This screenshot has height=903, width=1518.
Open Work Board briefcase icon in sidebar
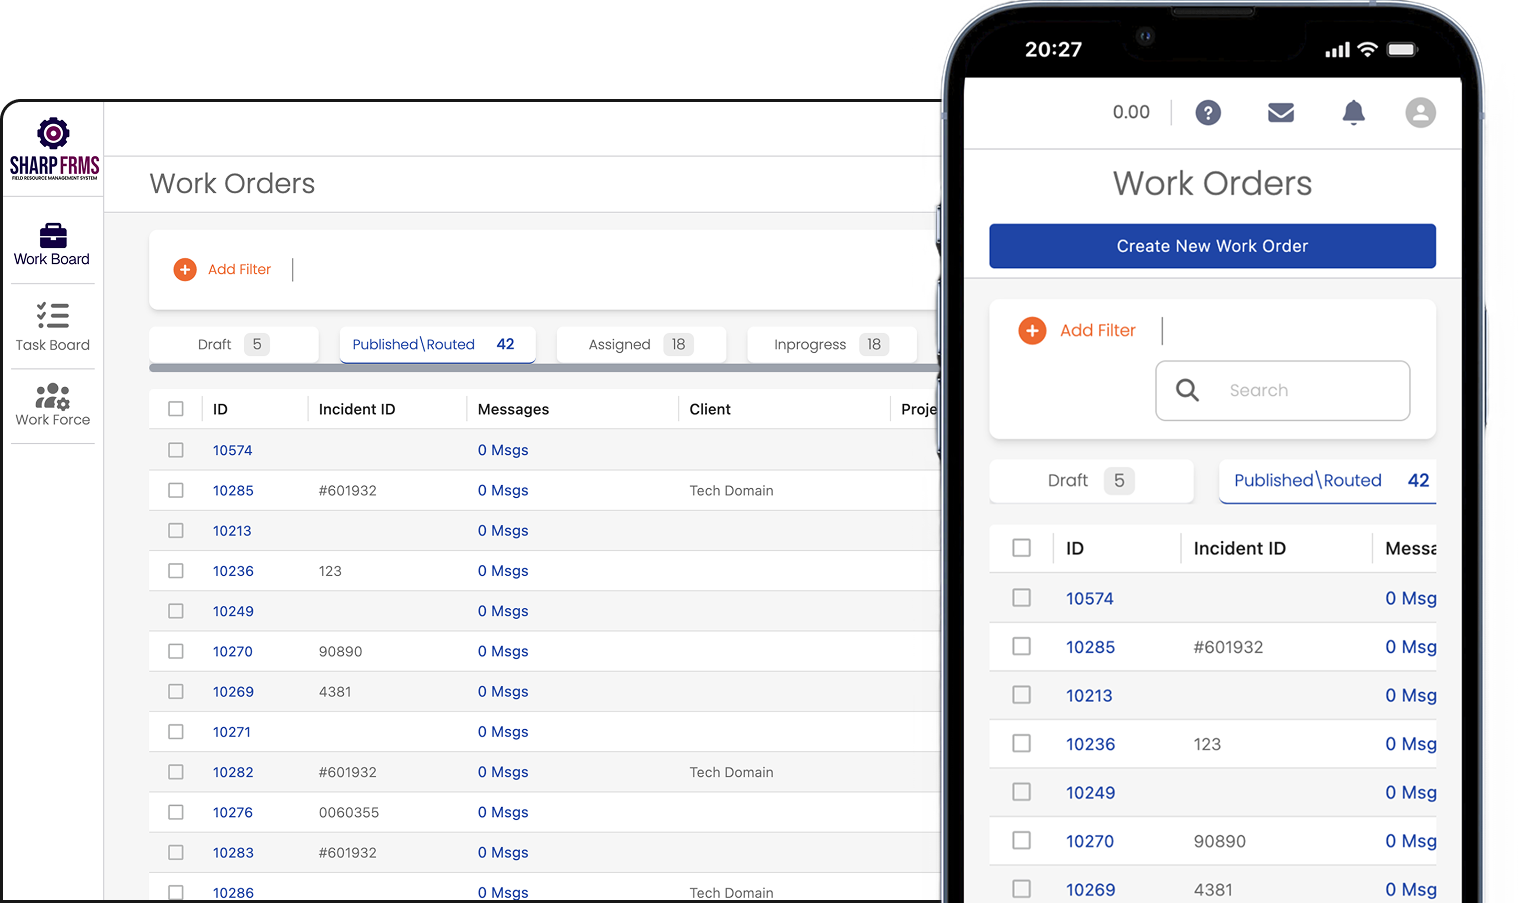click(x=53, y=236)
